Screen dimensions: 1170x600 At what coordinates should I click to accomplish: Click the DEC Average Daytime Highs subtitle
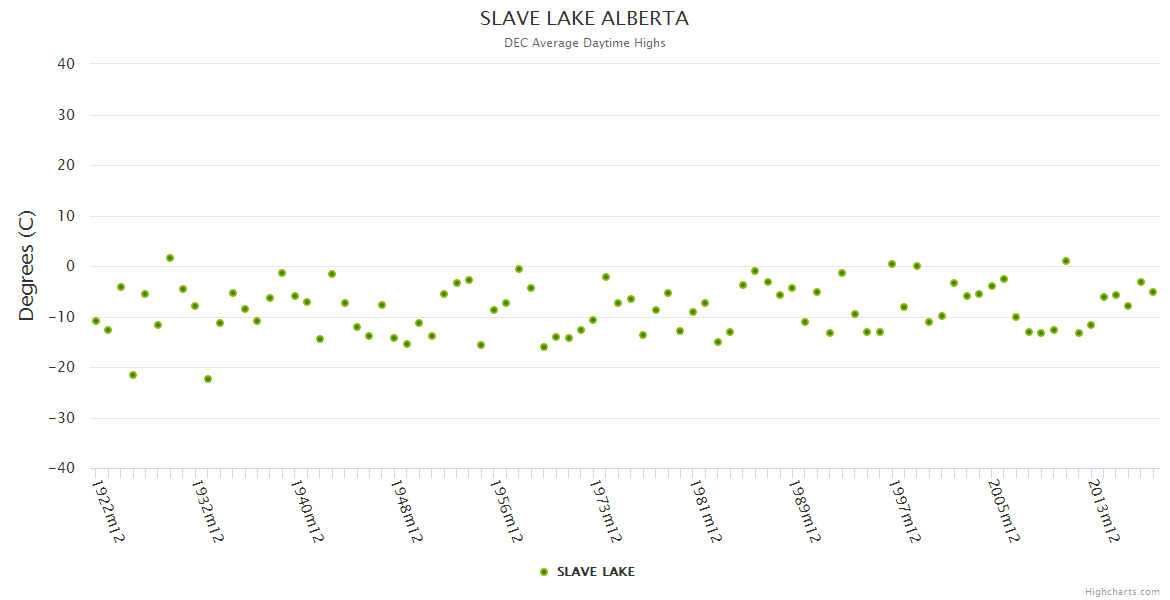584,43
